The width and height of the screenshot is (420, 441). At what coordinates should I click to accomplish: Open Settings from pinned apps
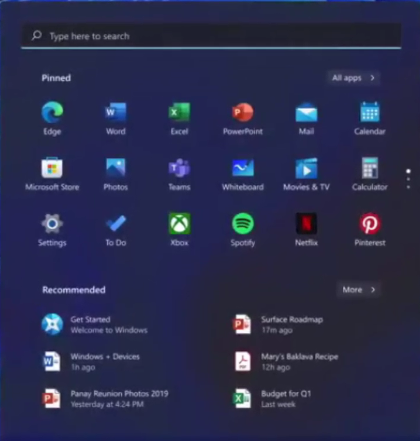(x=52, y=229)
